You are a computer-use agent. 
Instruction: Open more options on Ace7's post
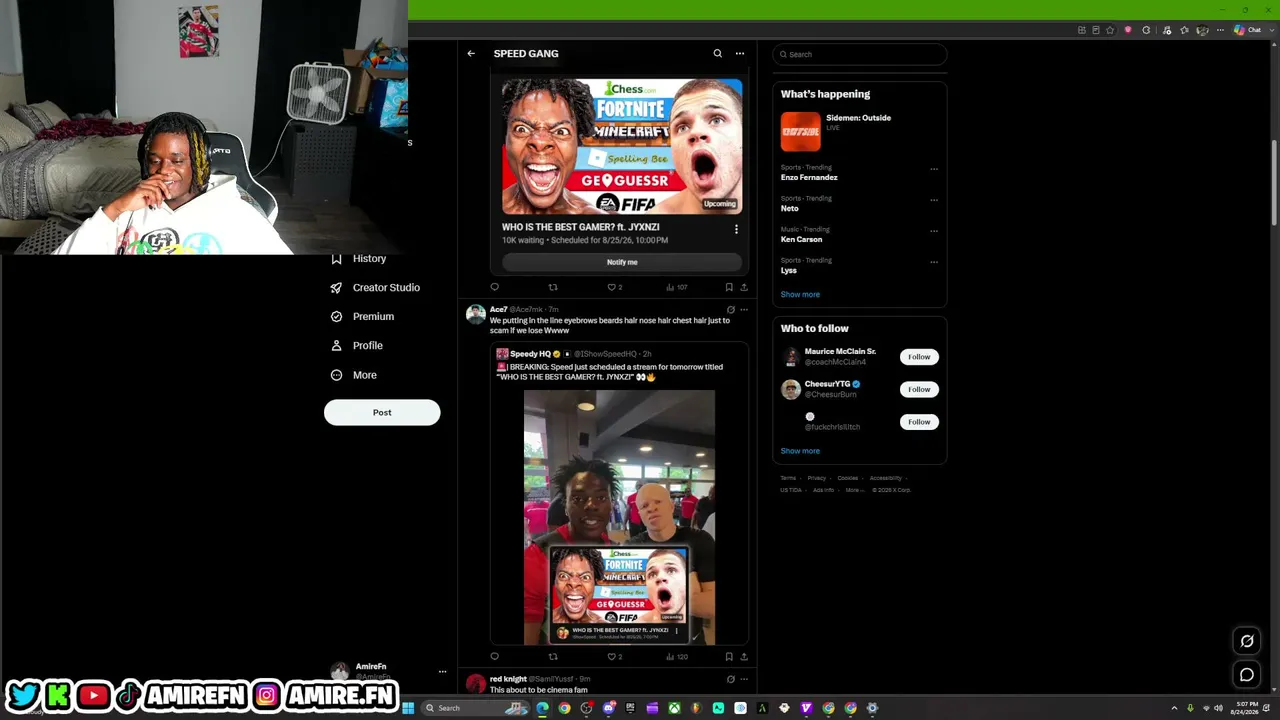click(743, 310)
